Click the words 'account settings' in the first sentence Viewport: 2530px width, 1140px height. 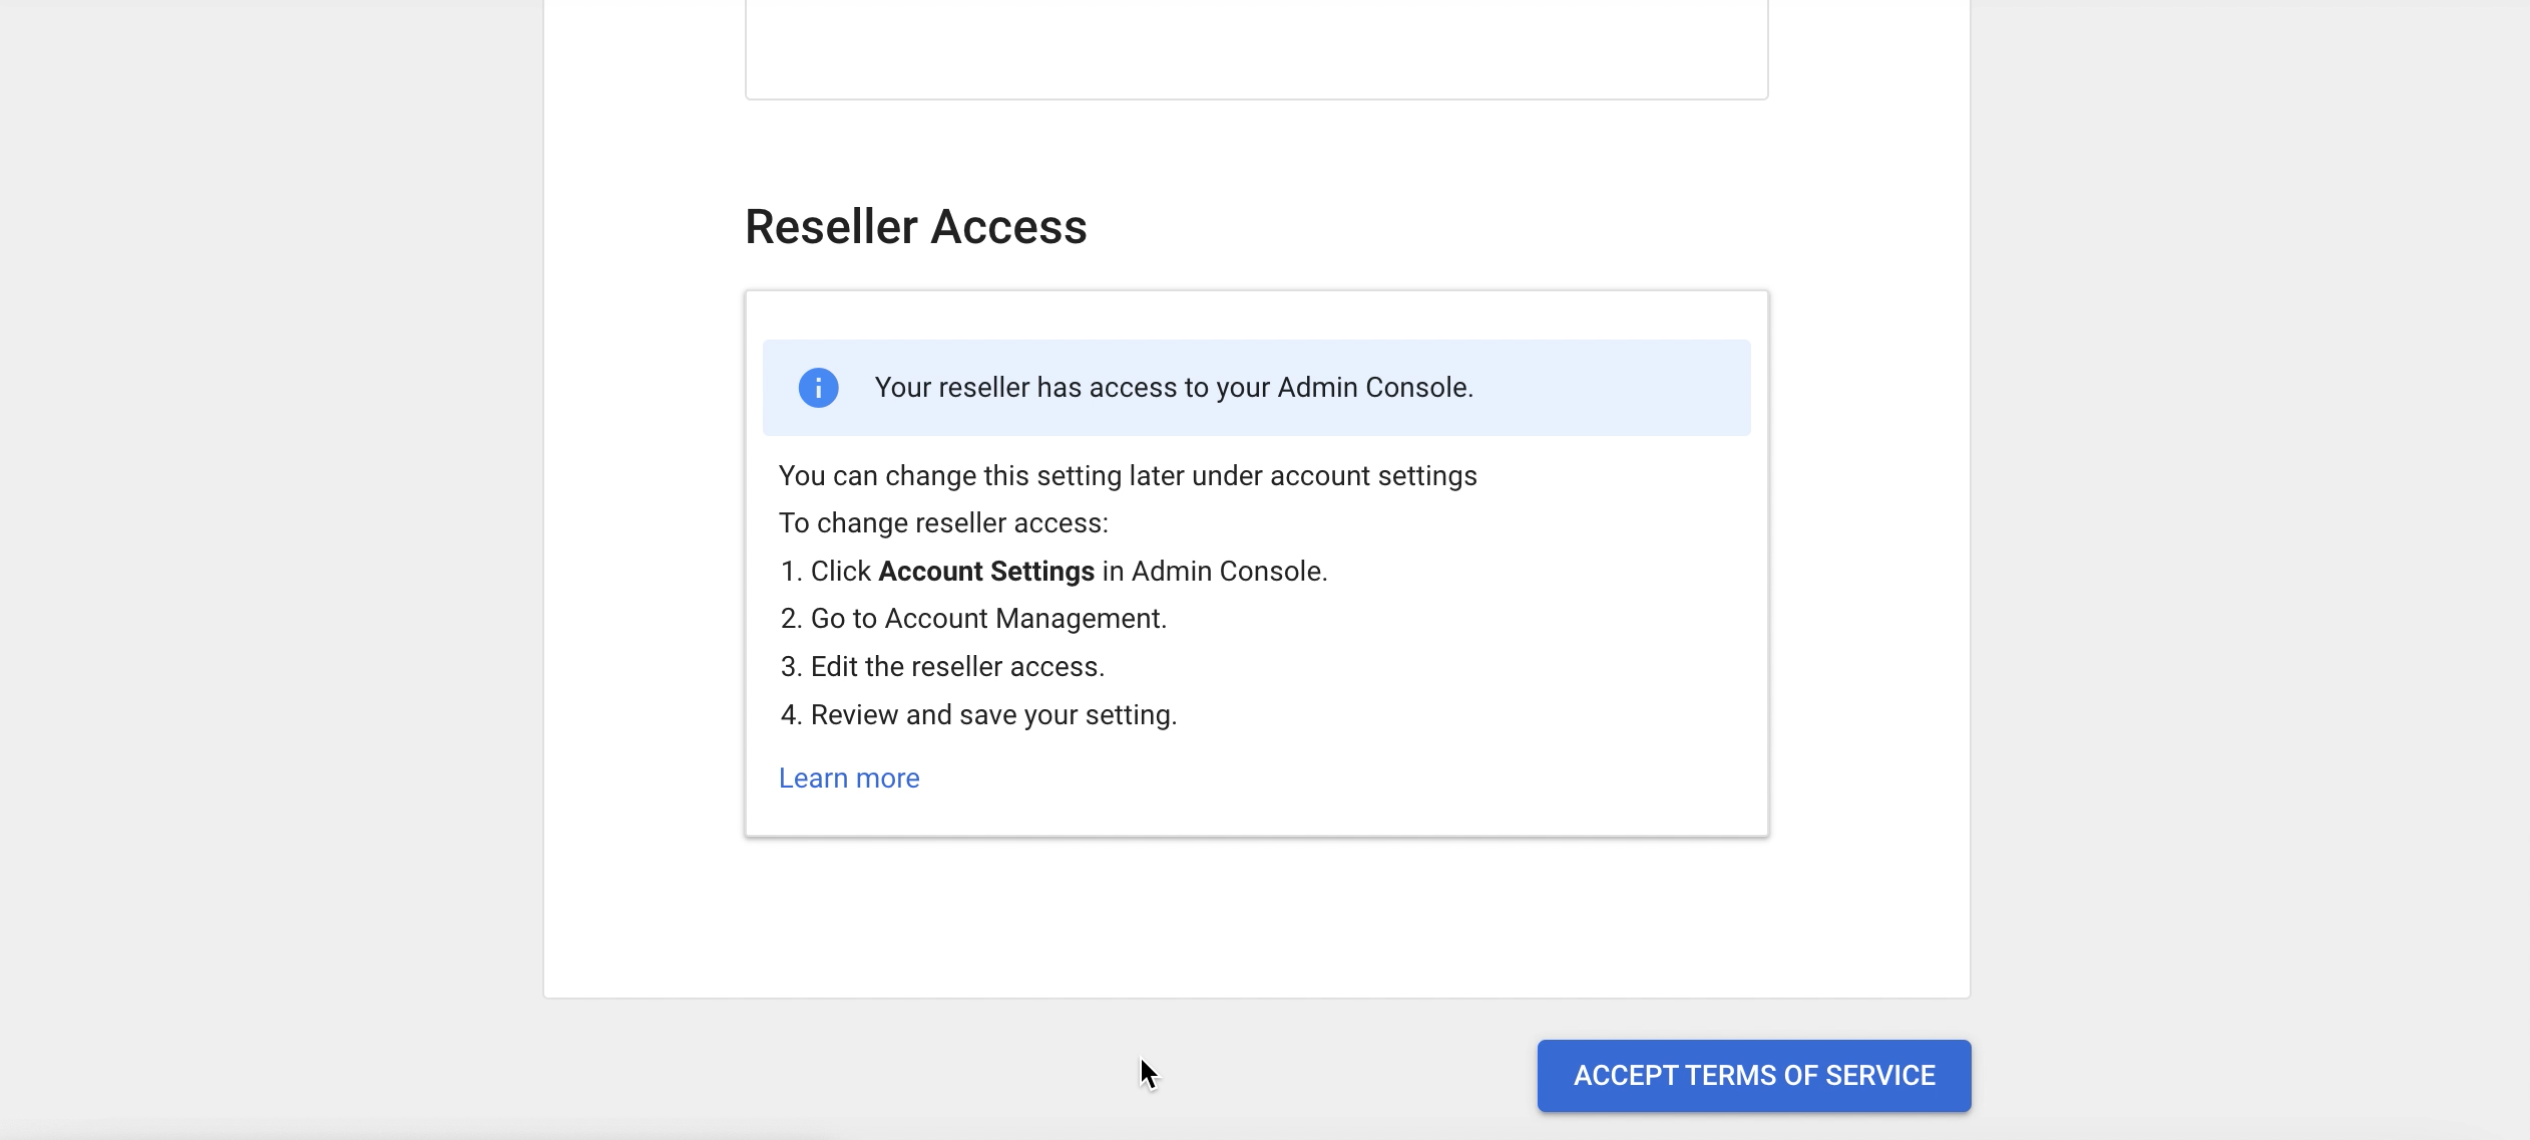pos(1373,476)
